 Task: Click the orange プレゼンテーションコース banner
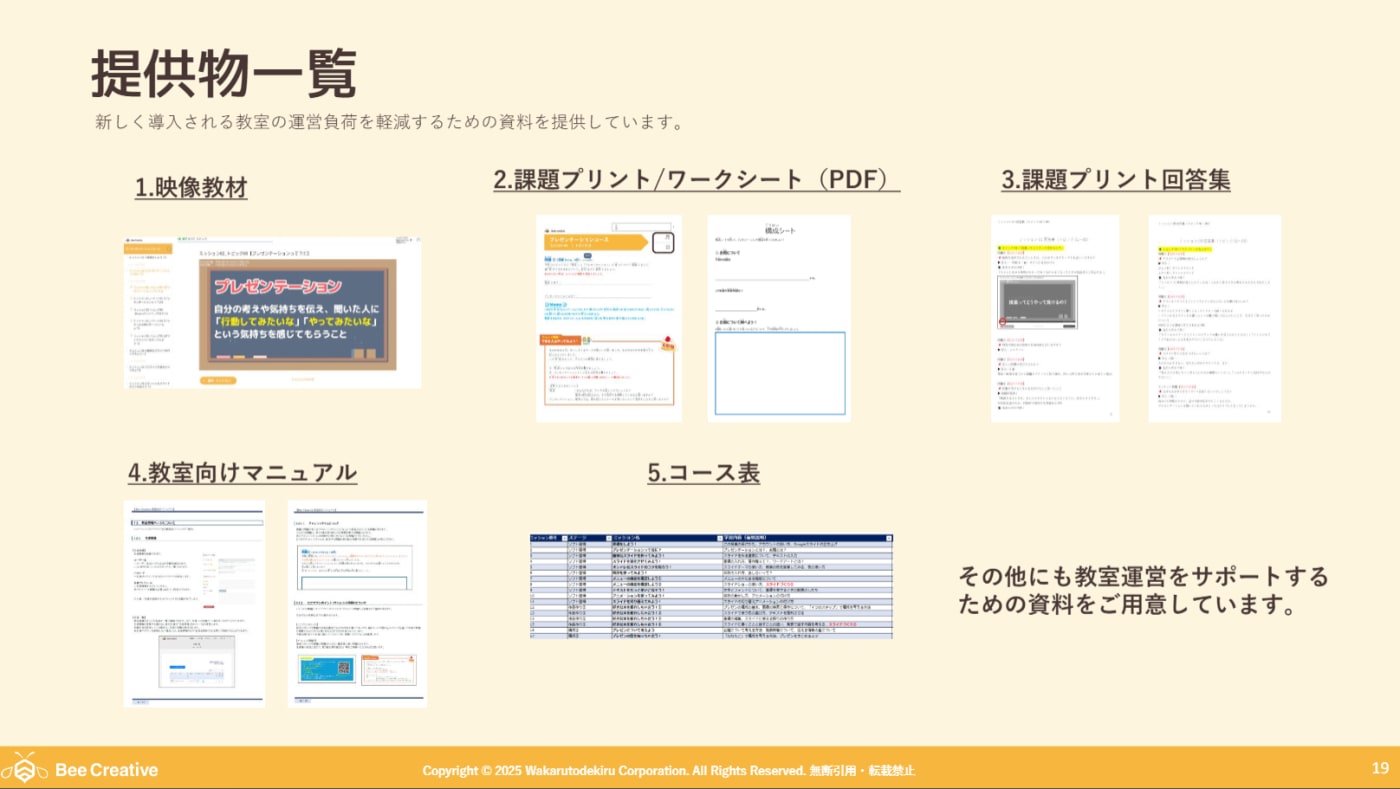point(597,240)
